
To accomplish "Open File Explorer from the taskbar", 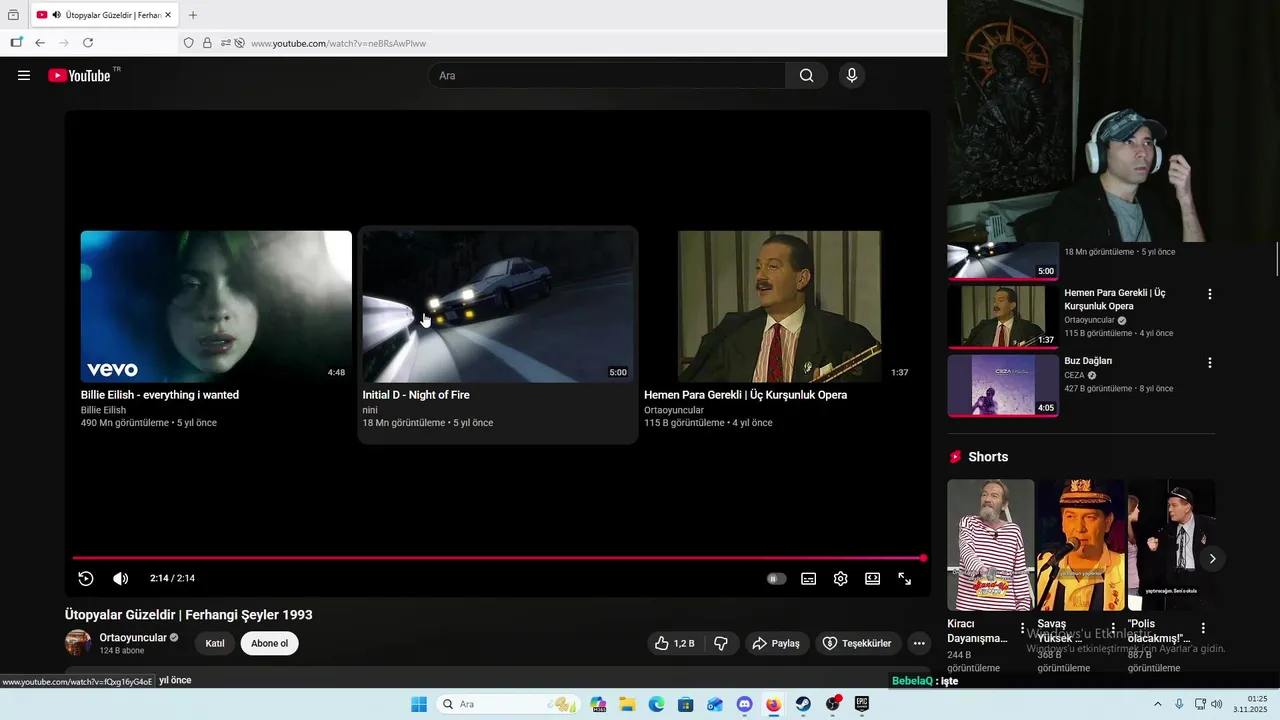I will click(627, 704).
